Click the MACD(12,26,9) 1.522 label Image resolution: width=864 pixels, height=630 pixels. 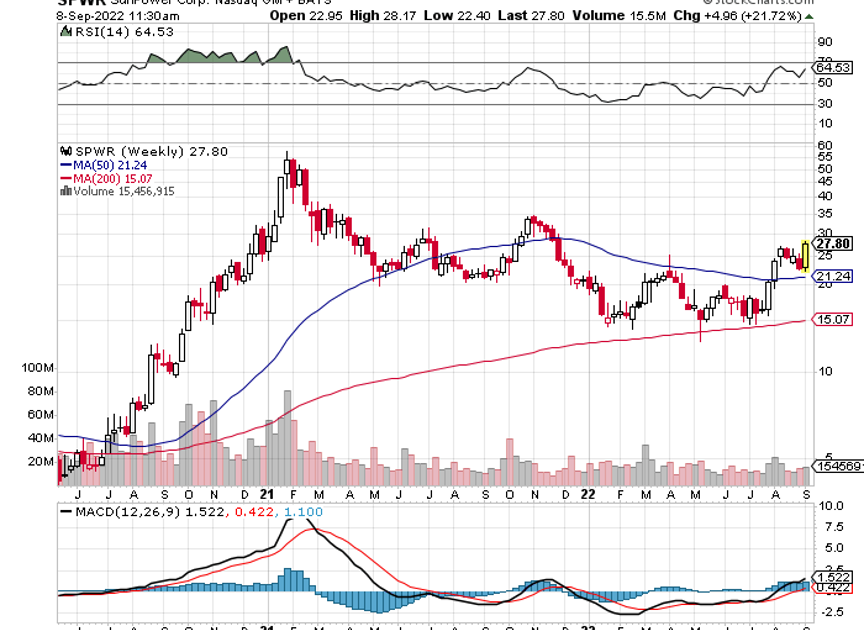point(149,512)
